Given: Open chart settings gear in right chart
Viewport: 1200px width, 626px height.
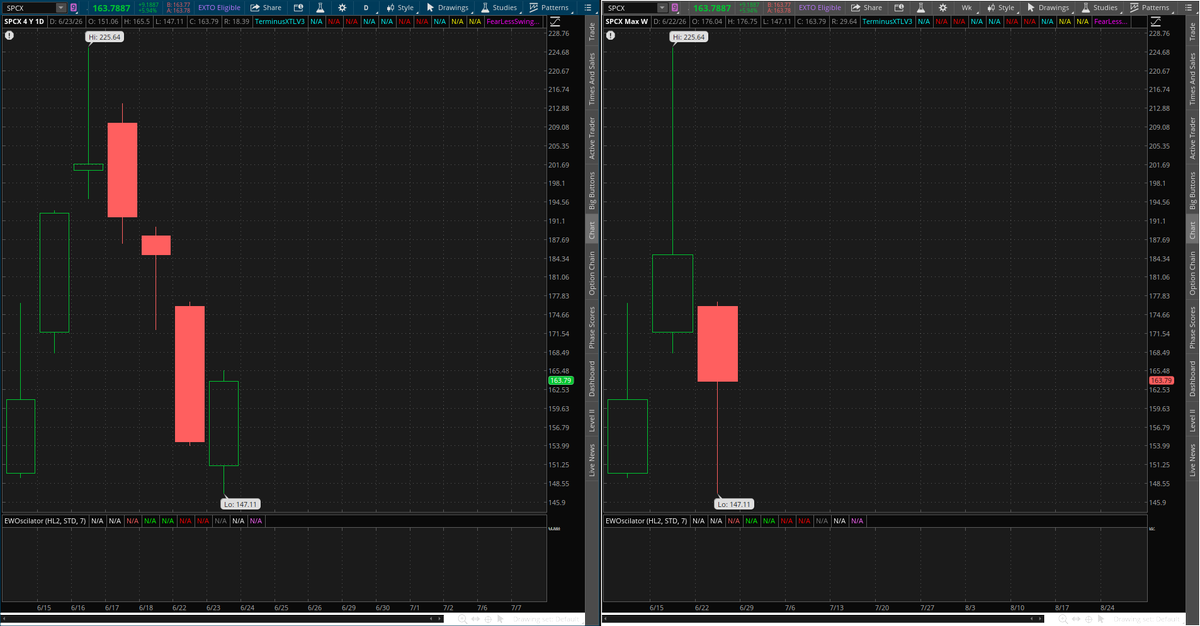Looking at the screenshot, I should pos(943,8).
